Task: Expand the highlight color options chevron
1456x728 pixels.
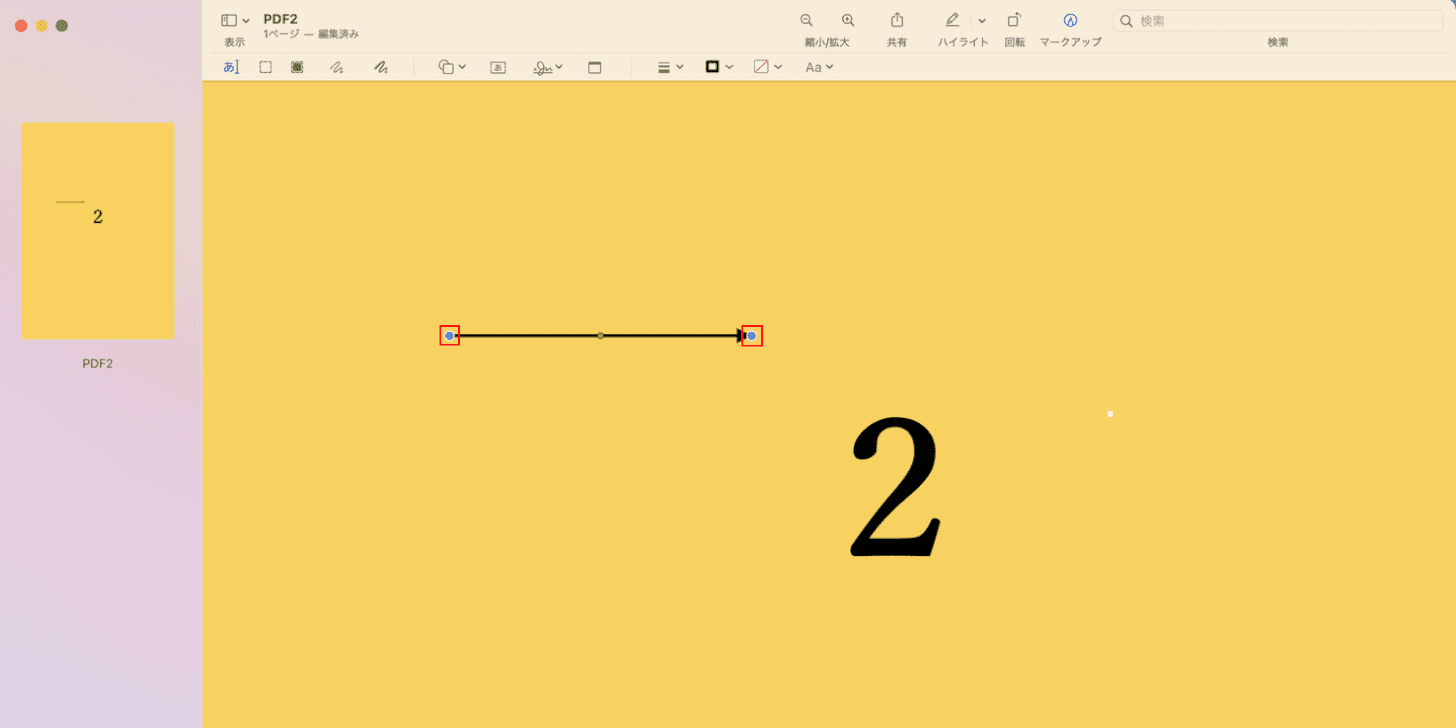Action: tap(982, 20)
